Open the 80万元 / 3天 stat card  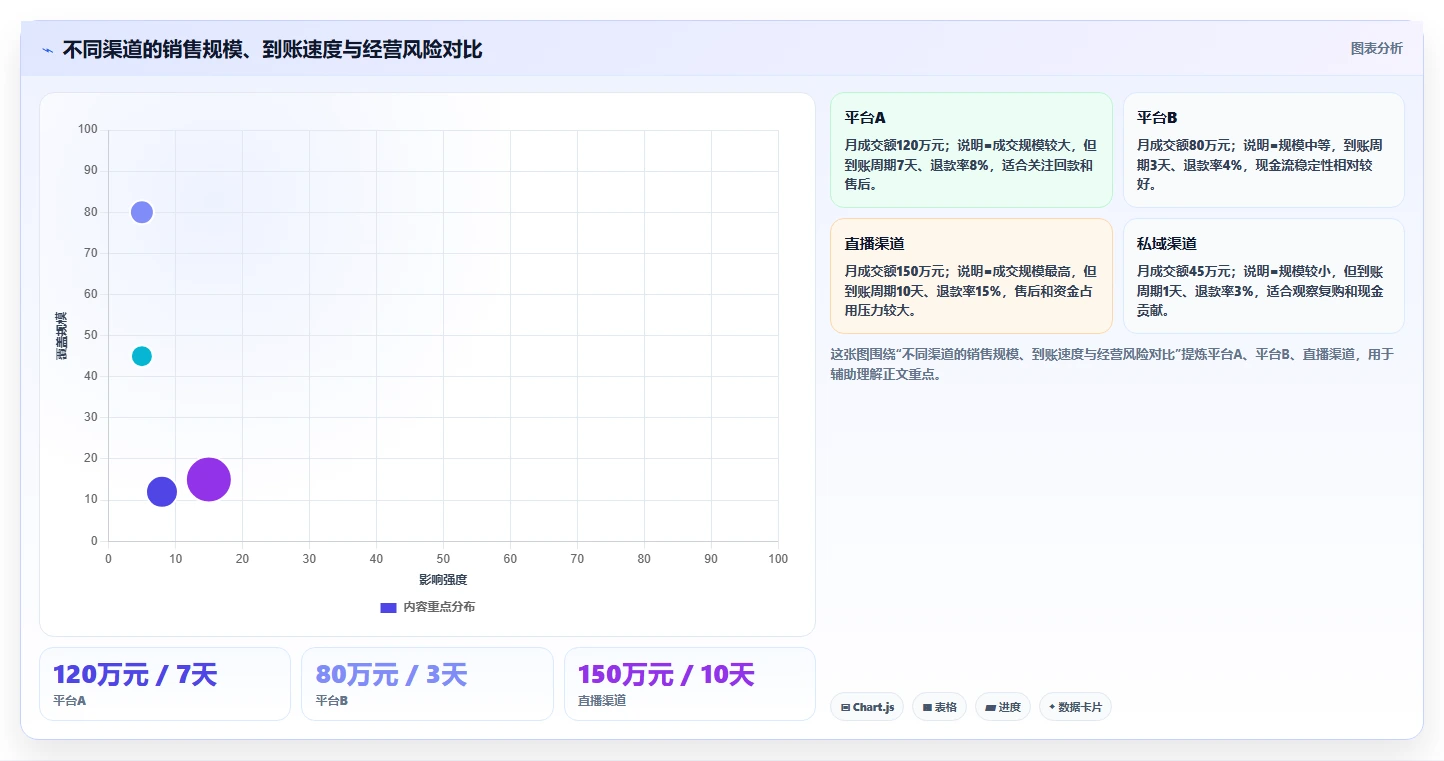point(427,684)
